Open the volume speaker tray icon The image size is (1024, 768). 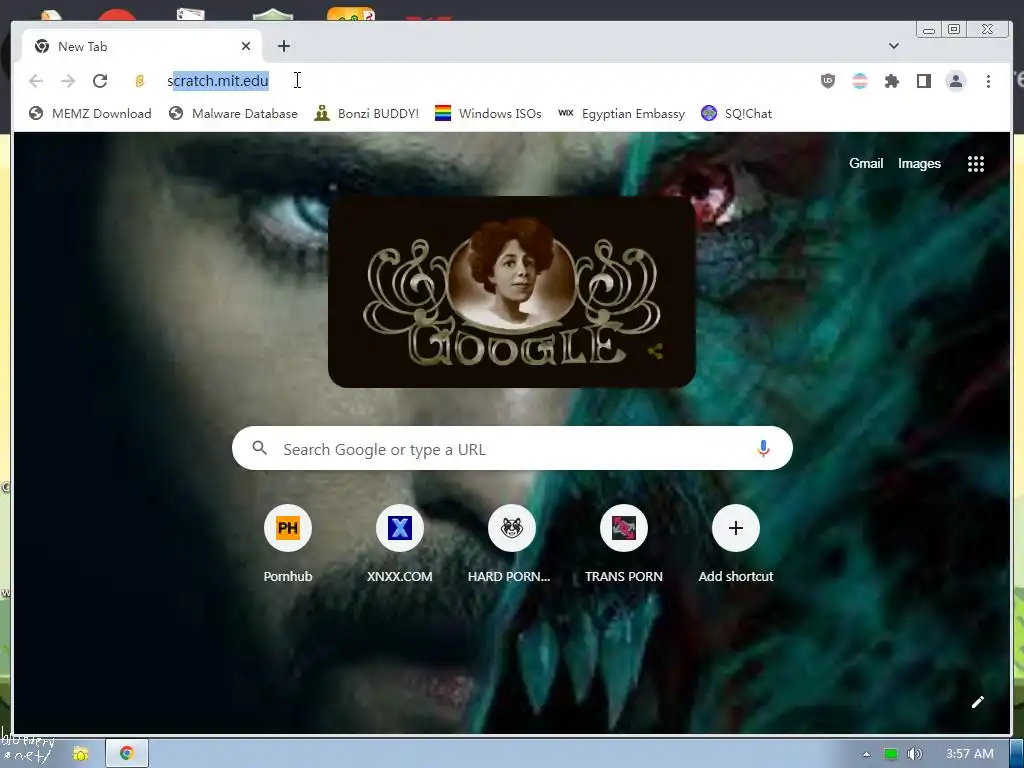pyautogui.click(x=915, y=754)
